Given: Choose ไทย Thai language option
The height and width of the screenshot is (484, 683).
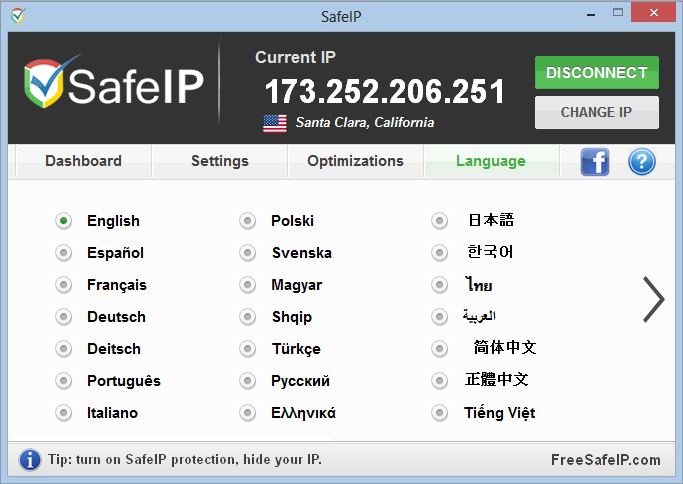Looking at the screenshot, I should pos(440,285).
